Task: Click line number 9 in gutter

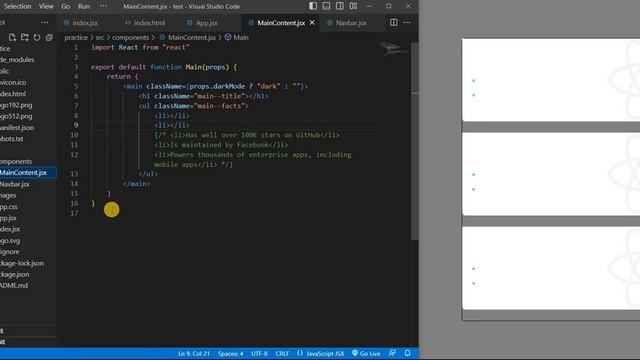Action: tap(76, 125)
